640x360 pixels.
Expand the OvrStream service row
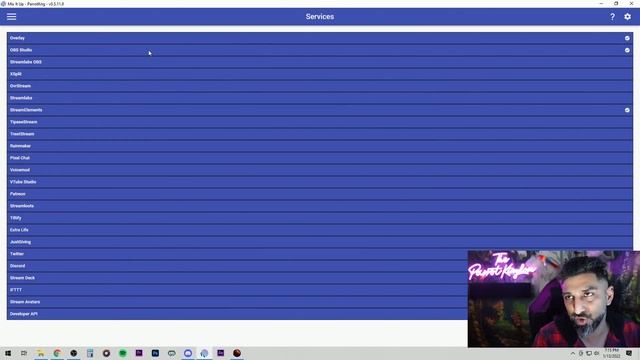[x=320, y=86]
